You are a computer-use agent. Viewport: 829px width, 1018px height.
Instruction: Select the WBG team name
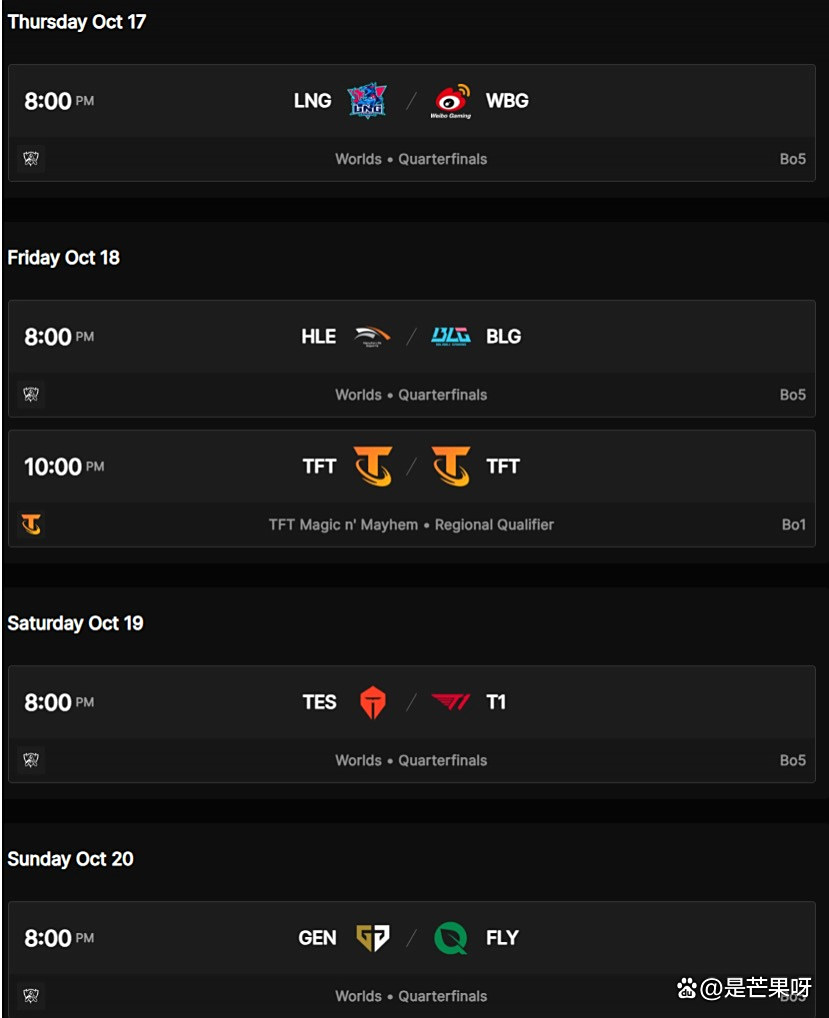[507, 101]
